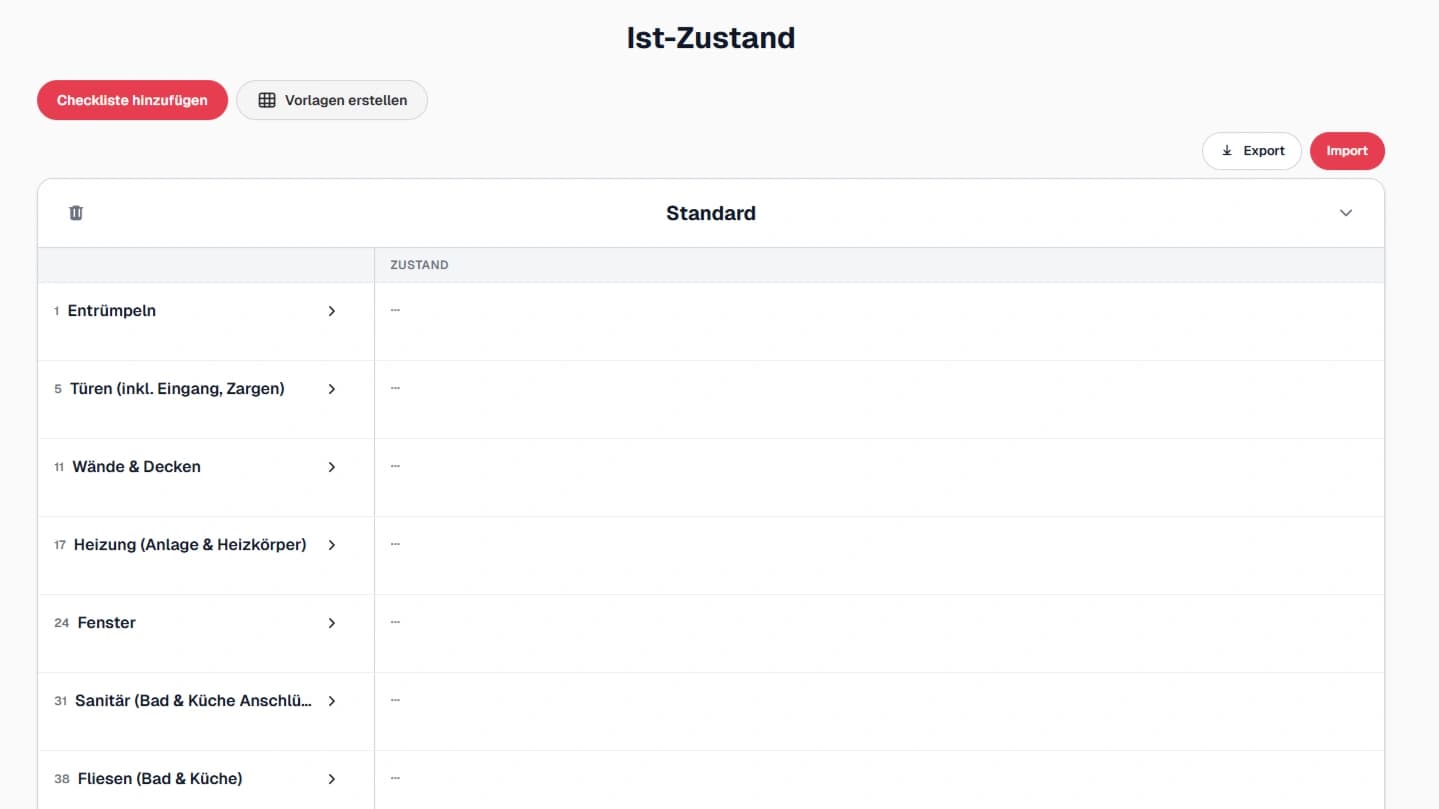Click the Checkliste hinzufügen button
The image size is (1439, 809).
click(x=132, y=100)
